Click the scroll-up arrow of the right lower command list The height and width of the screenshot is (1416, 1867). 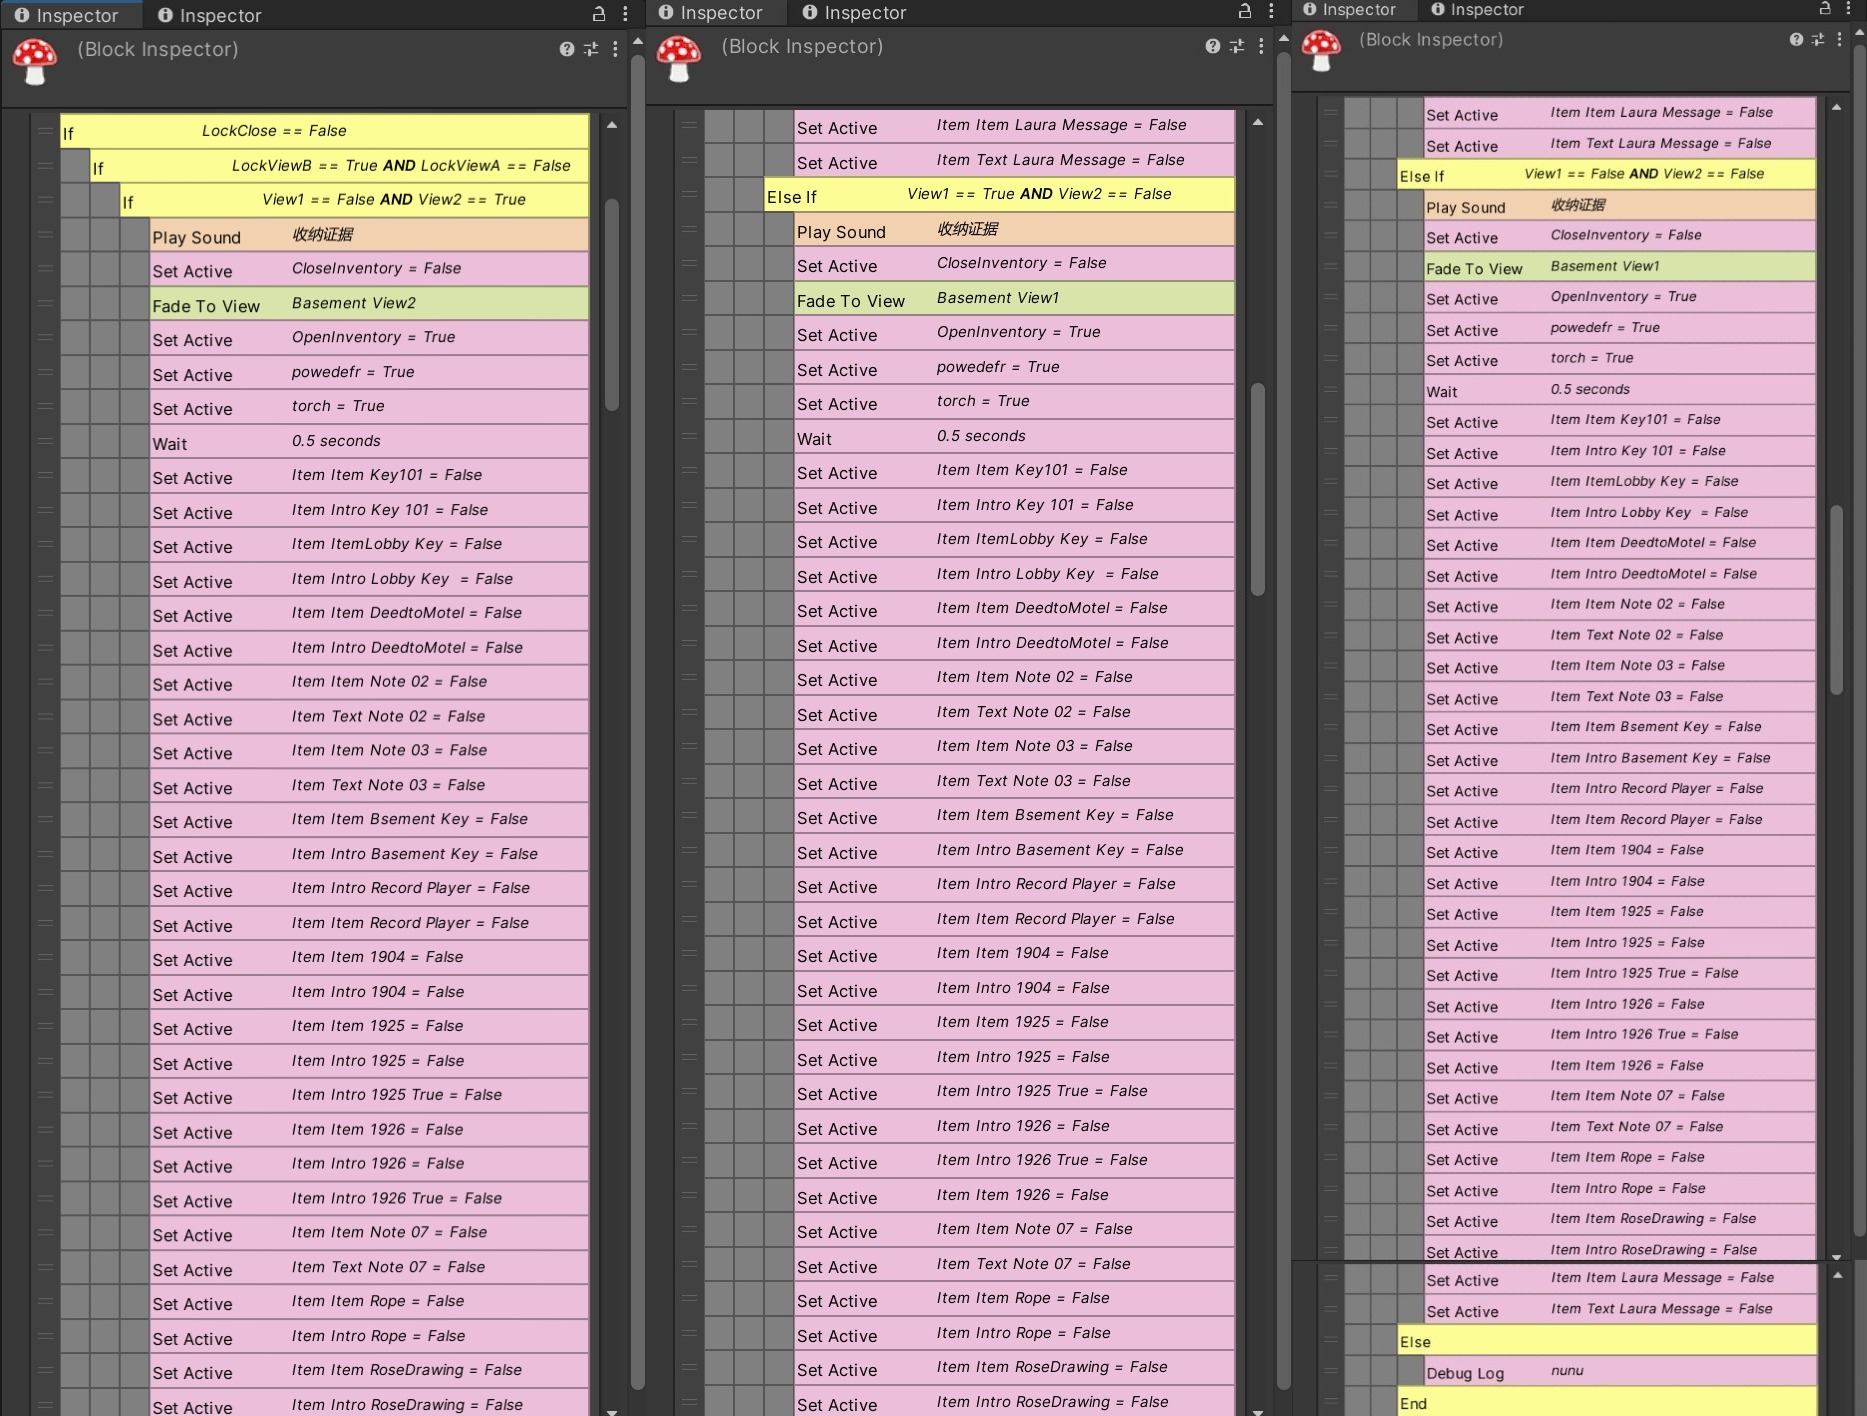[1836, 1275]
